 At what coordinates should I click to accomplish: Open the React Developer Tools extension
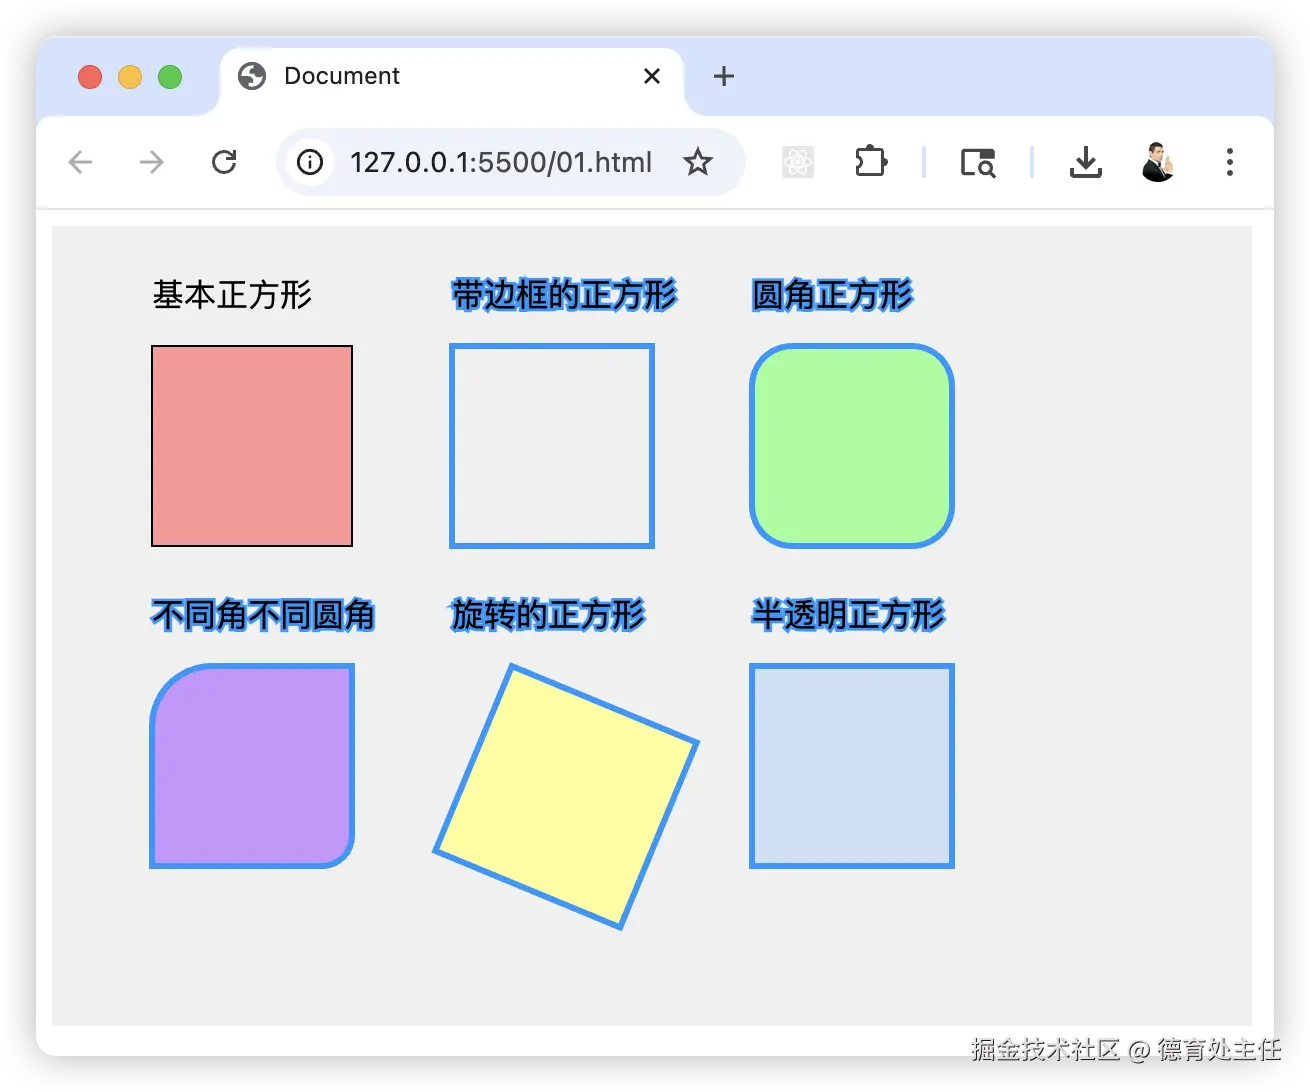coord(798,162)
